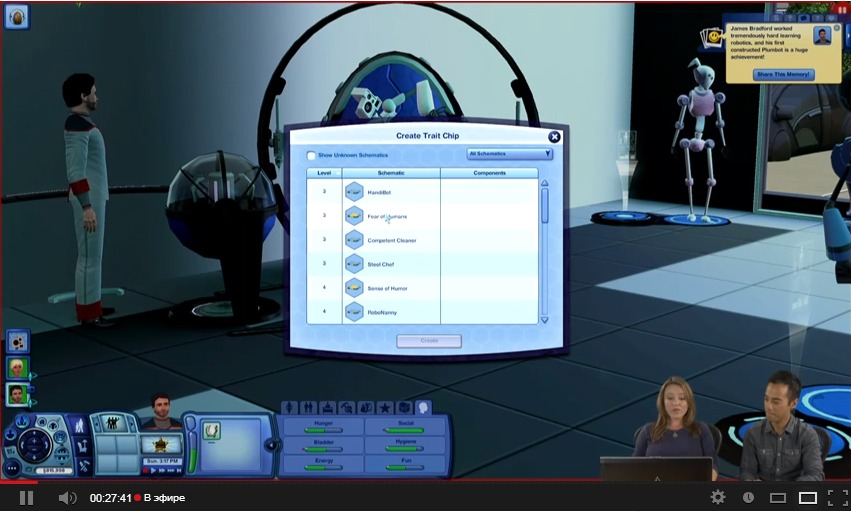Click the wishes group silhouette icon
851x512 pixels.
(x=112, y=423)
